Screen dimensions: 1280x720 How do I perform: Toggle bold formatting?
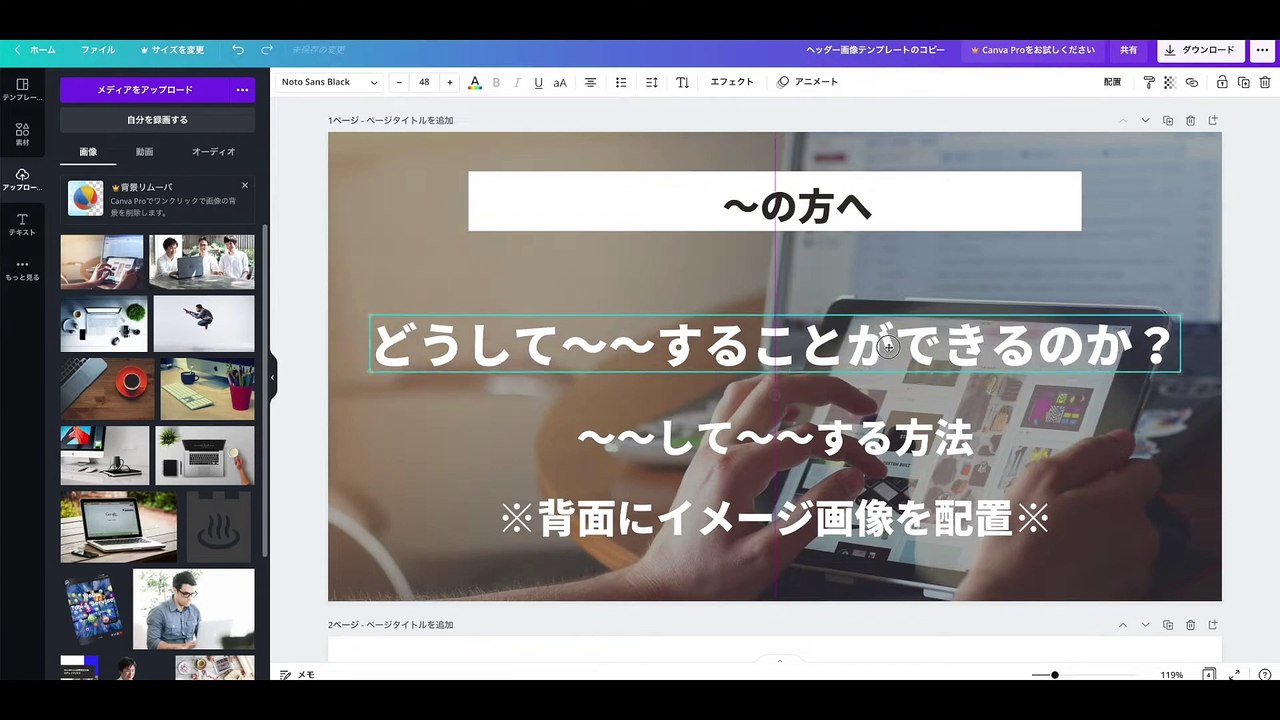click(x=496, y=82)
